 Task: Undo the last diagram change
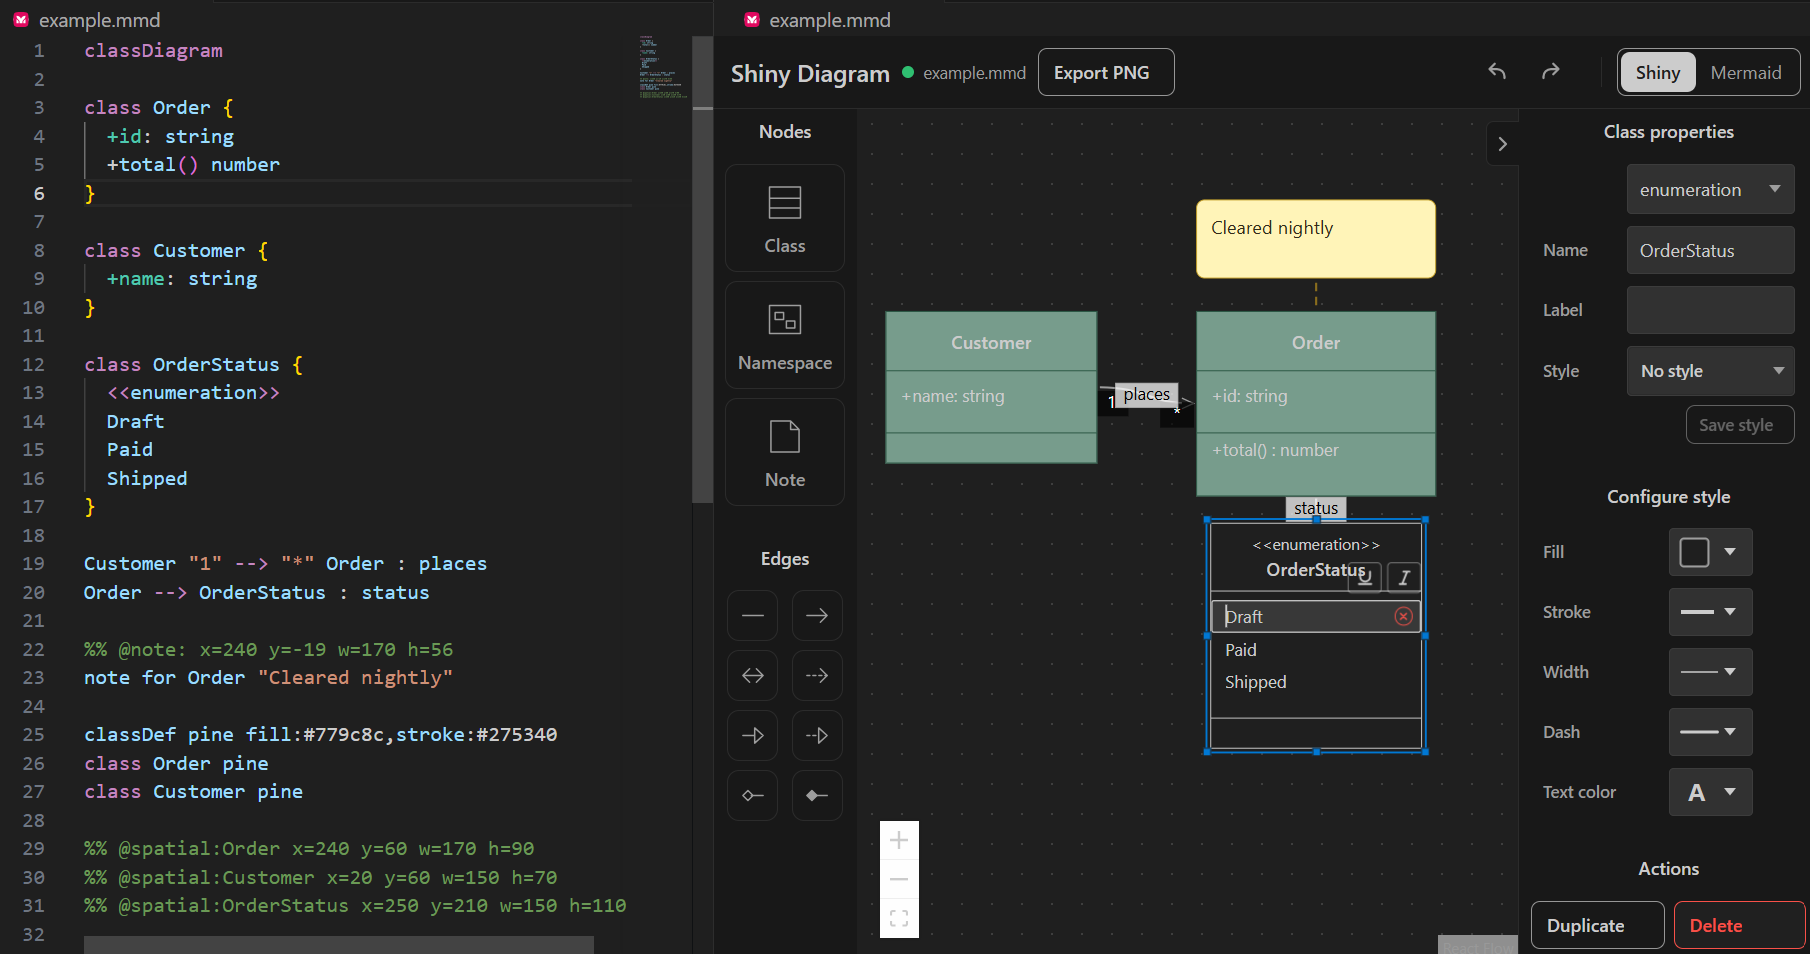point(1497,72)
